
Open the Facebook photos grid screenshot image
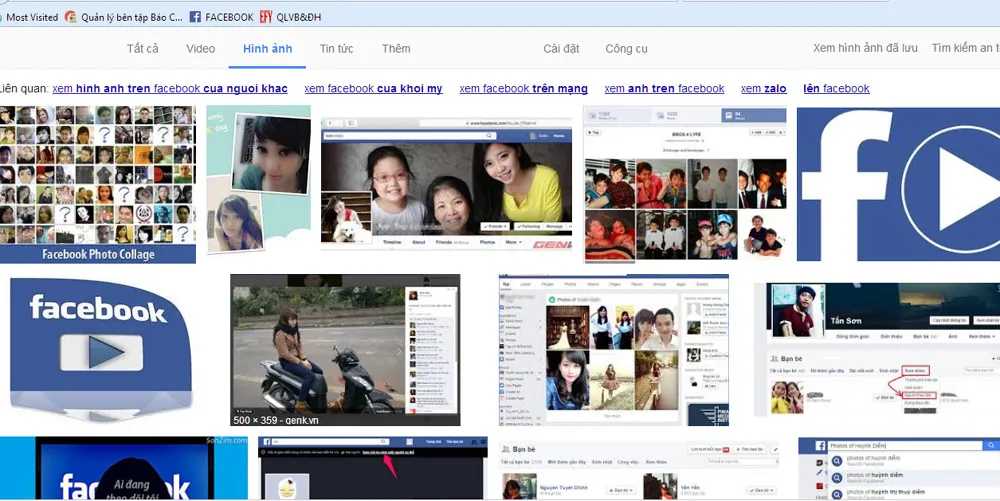614,350
